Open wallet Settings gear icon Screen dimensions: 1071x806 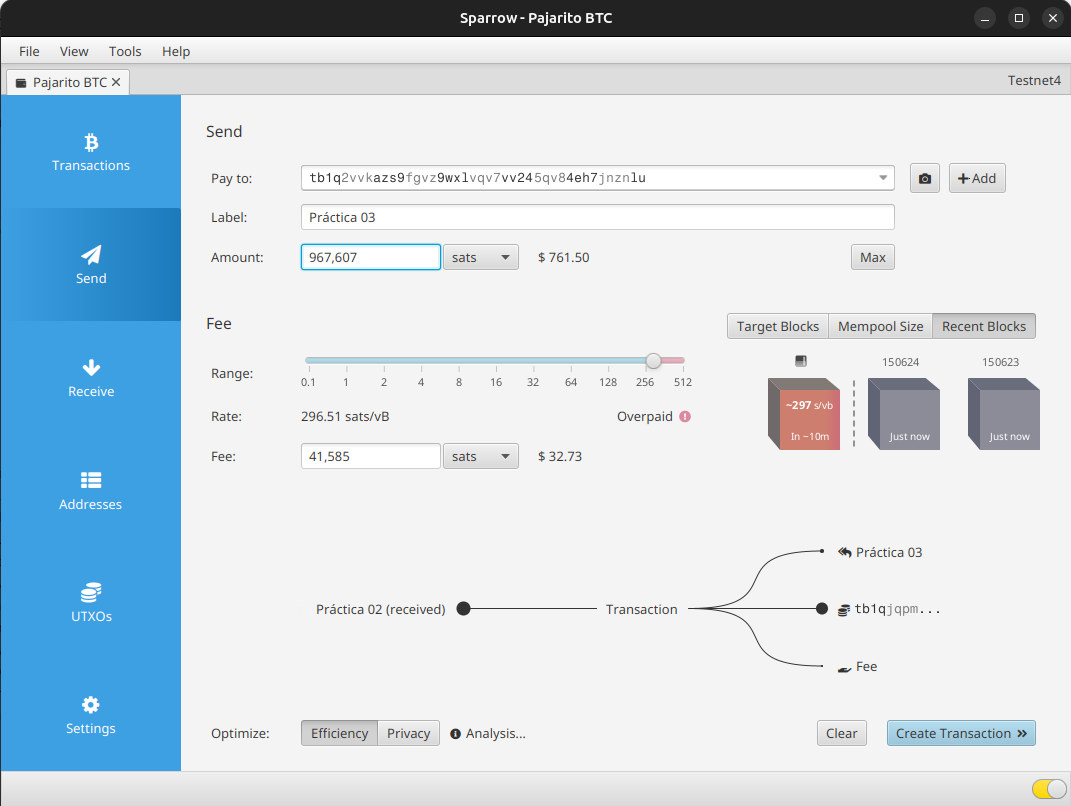point(91,705)
